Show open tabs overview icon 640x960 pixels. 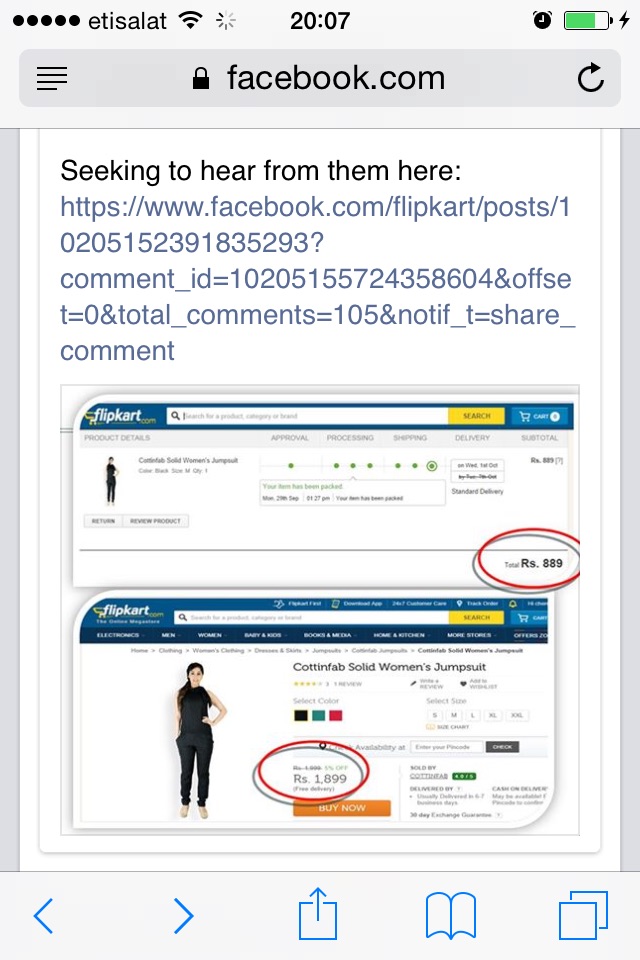[x=583, y=915]
